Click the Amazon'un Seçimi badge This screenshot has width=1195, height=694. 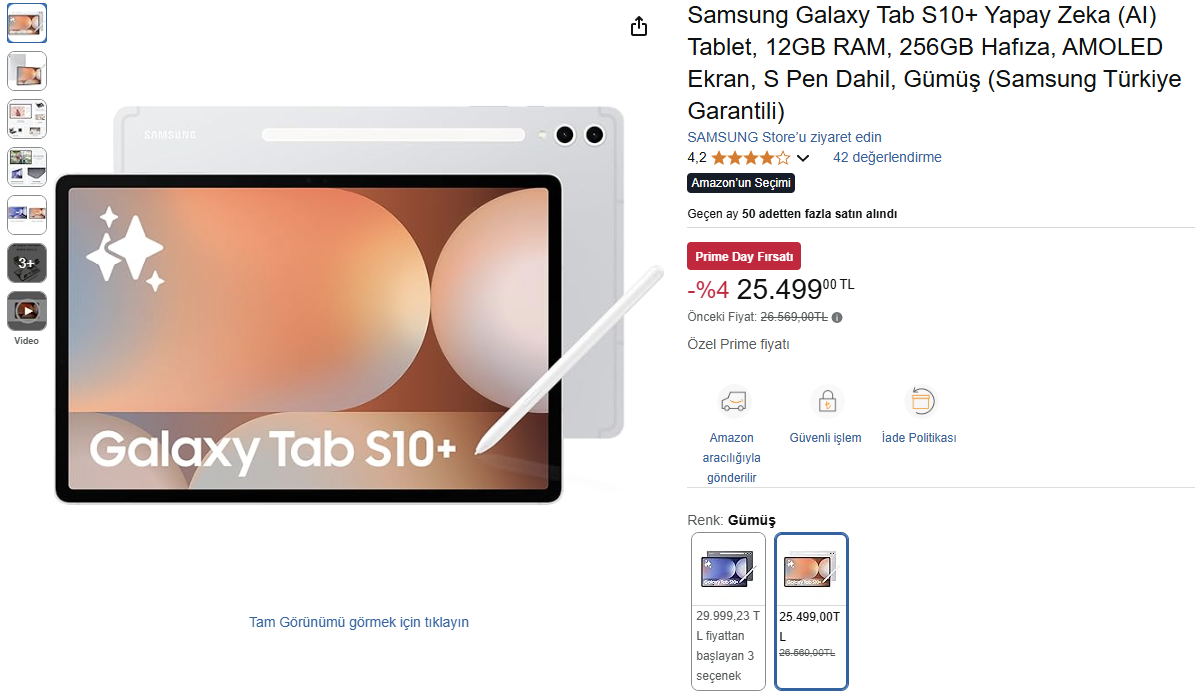coord(741,183)
